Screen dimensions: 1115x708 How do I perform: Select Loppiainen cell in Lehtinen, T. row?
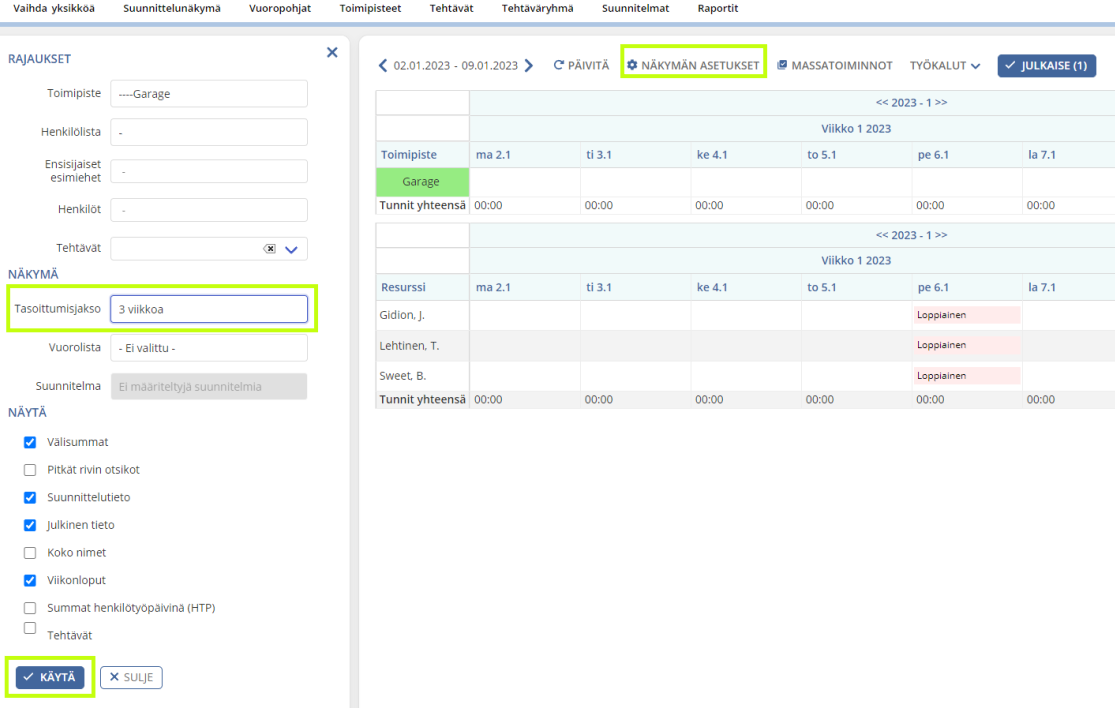(x=967, y=345)
